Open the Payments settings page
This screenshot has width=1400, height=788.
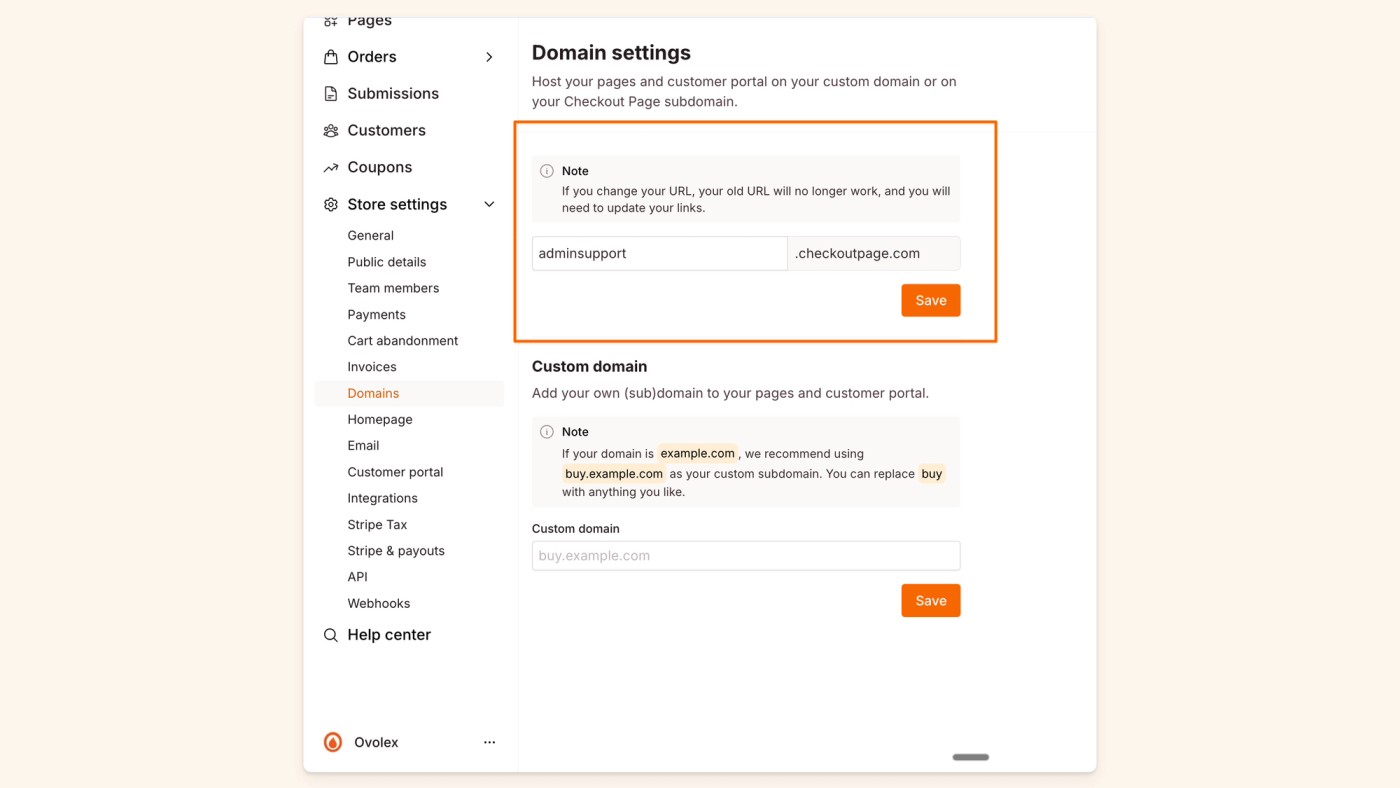[377, 314]
